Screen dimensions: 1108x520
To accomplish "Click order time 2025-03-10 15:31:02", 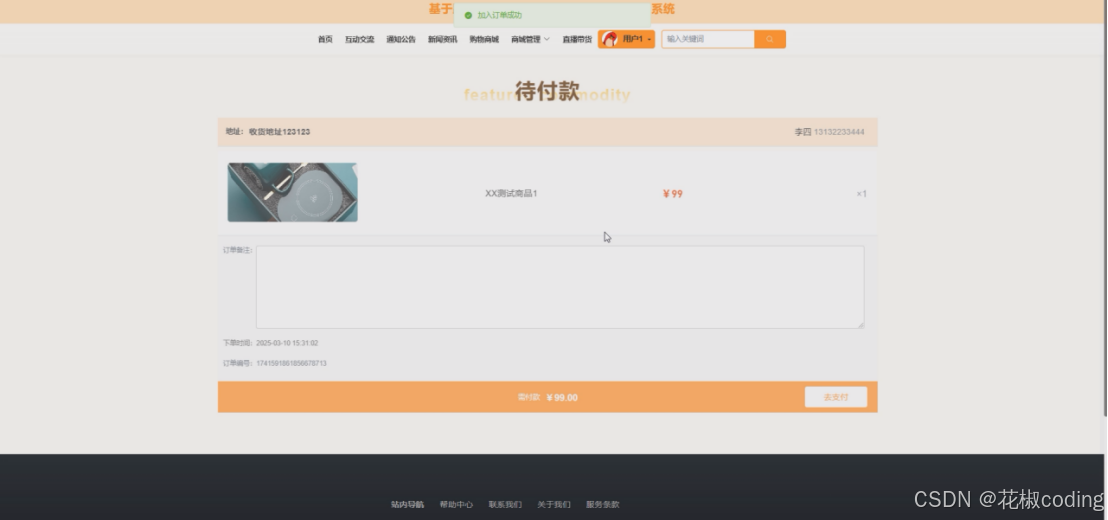I will [x=287, y=343].
